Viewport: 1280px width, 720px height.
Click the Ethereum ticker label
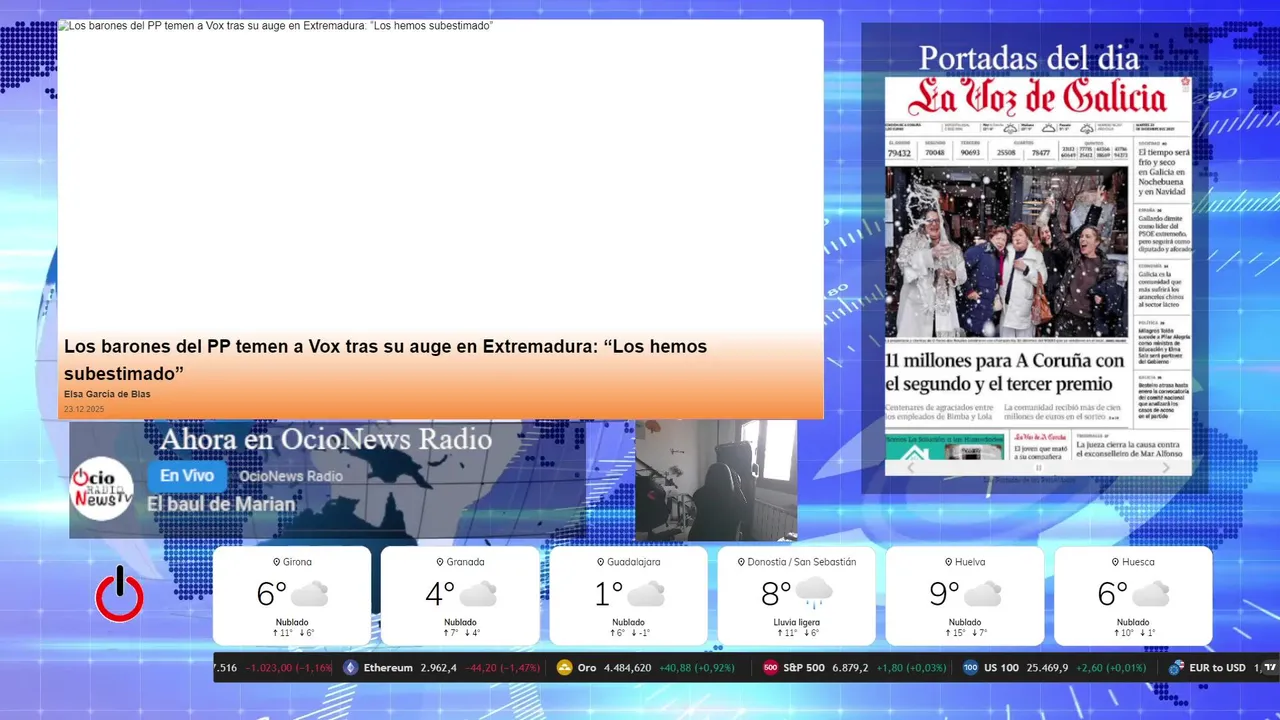click(388, 668)
